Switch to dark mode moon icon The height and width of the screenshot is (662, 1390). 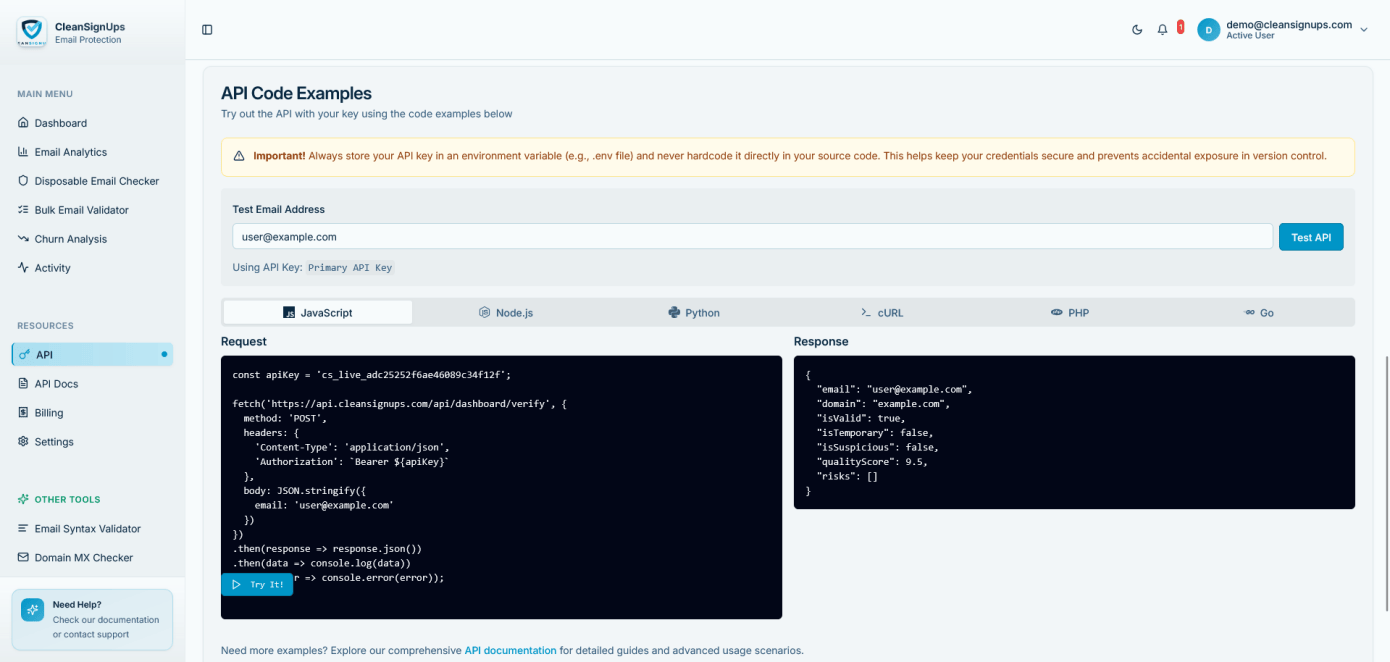point(1137,30)
